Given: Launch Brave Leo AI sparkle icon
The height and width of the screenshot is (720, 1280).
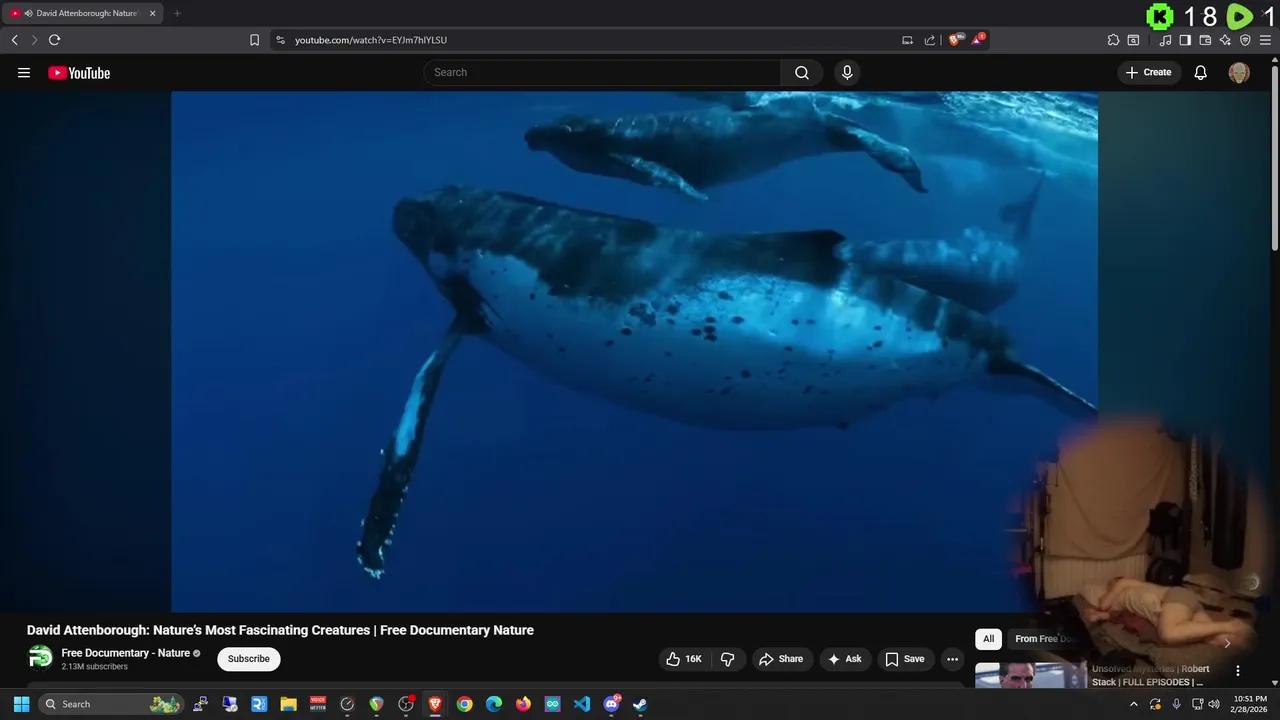Looking at the screenshot, I should (1225, 40).
